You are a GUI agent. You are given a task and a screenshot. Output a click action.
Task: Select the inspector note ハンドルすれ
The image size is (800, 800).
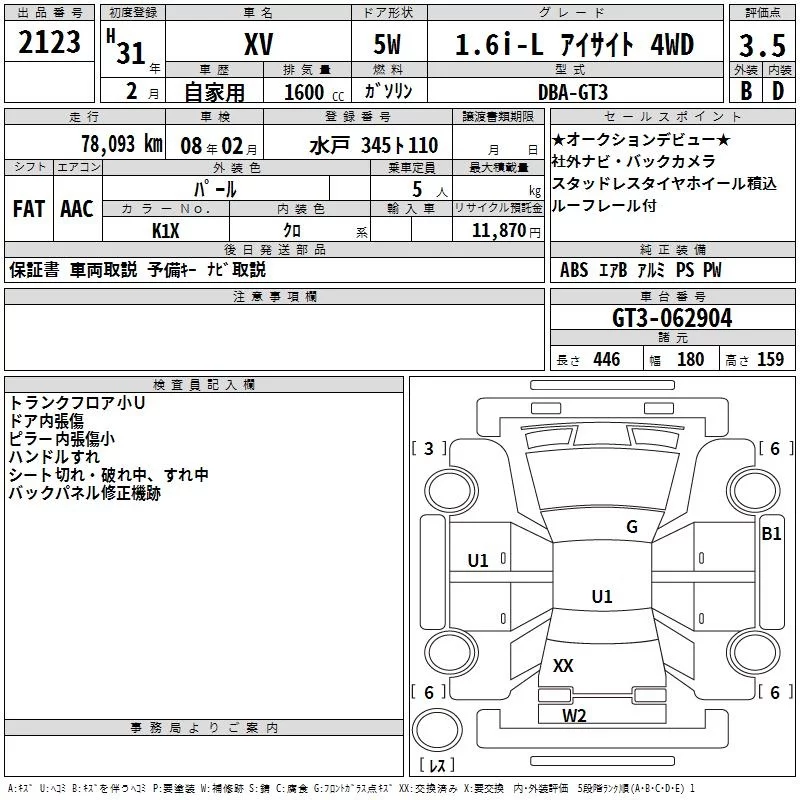coord(54,457)
